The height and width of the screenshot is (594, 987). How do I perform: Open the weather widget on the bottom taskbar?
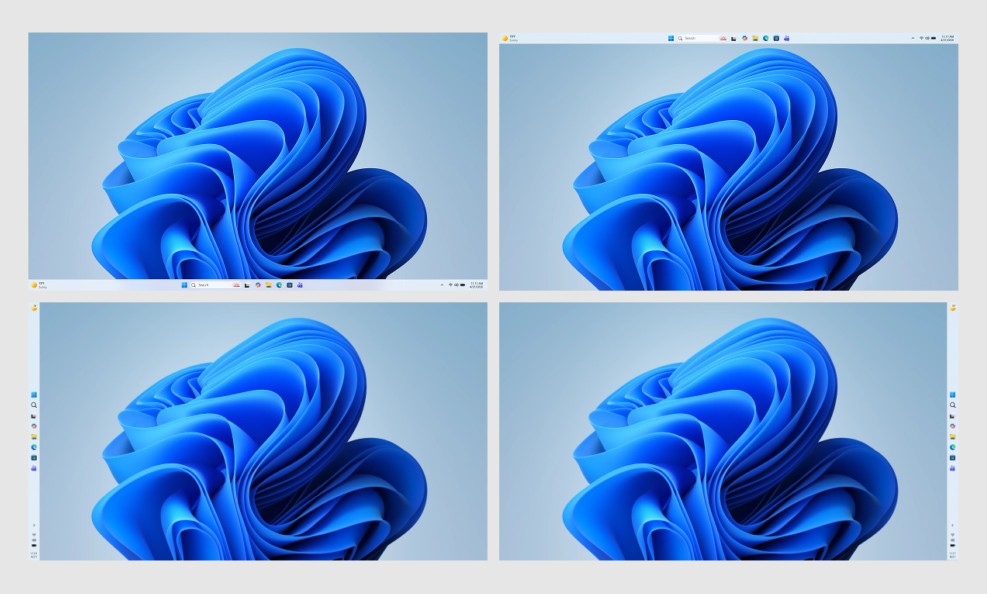click(x=37, y=285)
